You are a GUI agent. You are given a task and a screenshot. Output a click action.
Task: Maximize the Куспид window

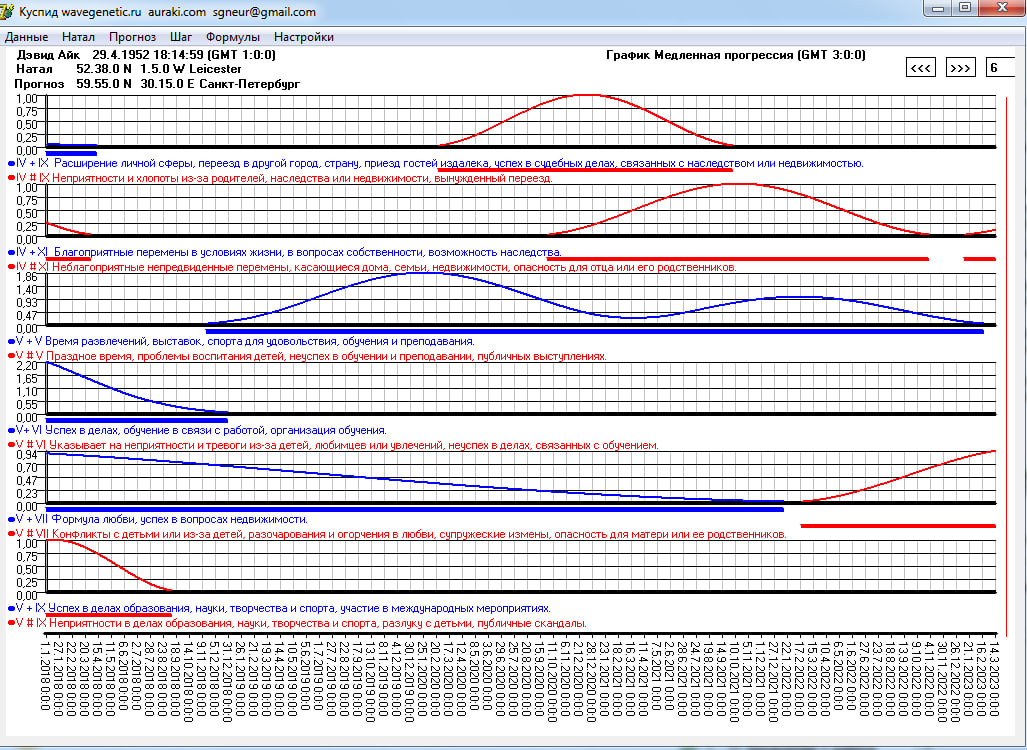[x=964, y=8]
